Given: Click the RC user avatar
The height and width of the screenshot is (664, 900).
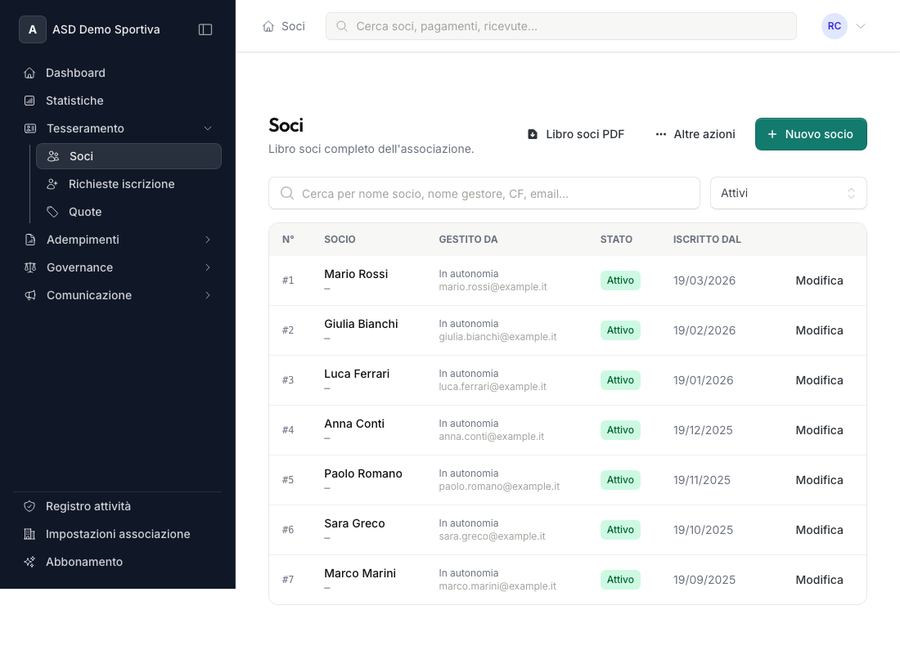Looking at the screenshot, I should pyautogui.click(x=834, y=26).
